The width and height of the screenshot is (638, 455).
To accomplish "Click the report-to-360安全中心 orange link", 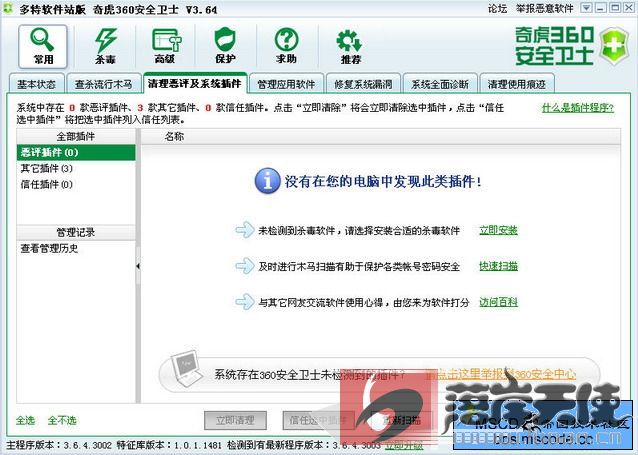I will [x=500, y=374].
